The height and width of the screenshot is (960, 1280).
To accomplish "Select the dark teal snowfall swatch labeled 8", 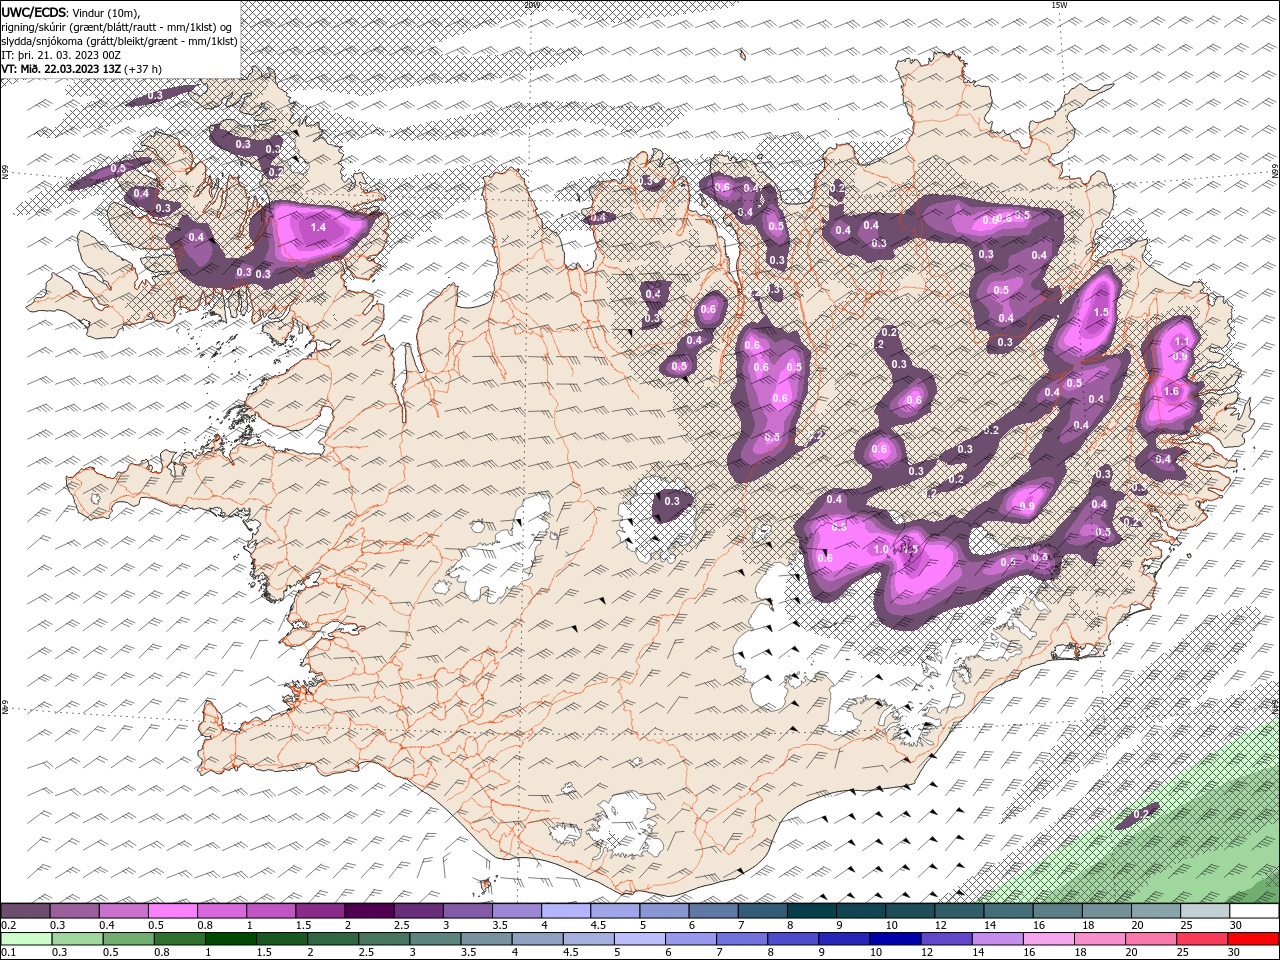I will [811, 911].
